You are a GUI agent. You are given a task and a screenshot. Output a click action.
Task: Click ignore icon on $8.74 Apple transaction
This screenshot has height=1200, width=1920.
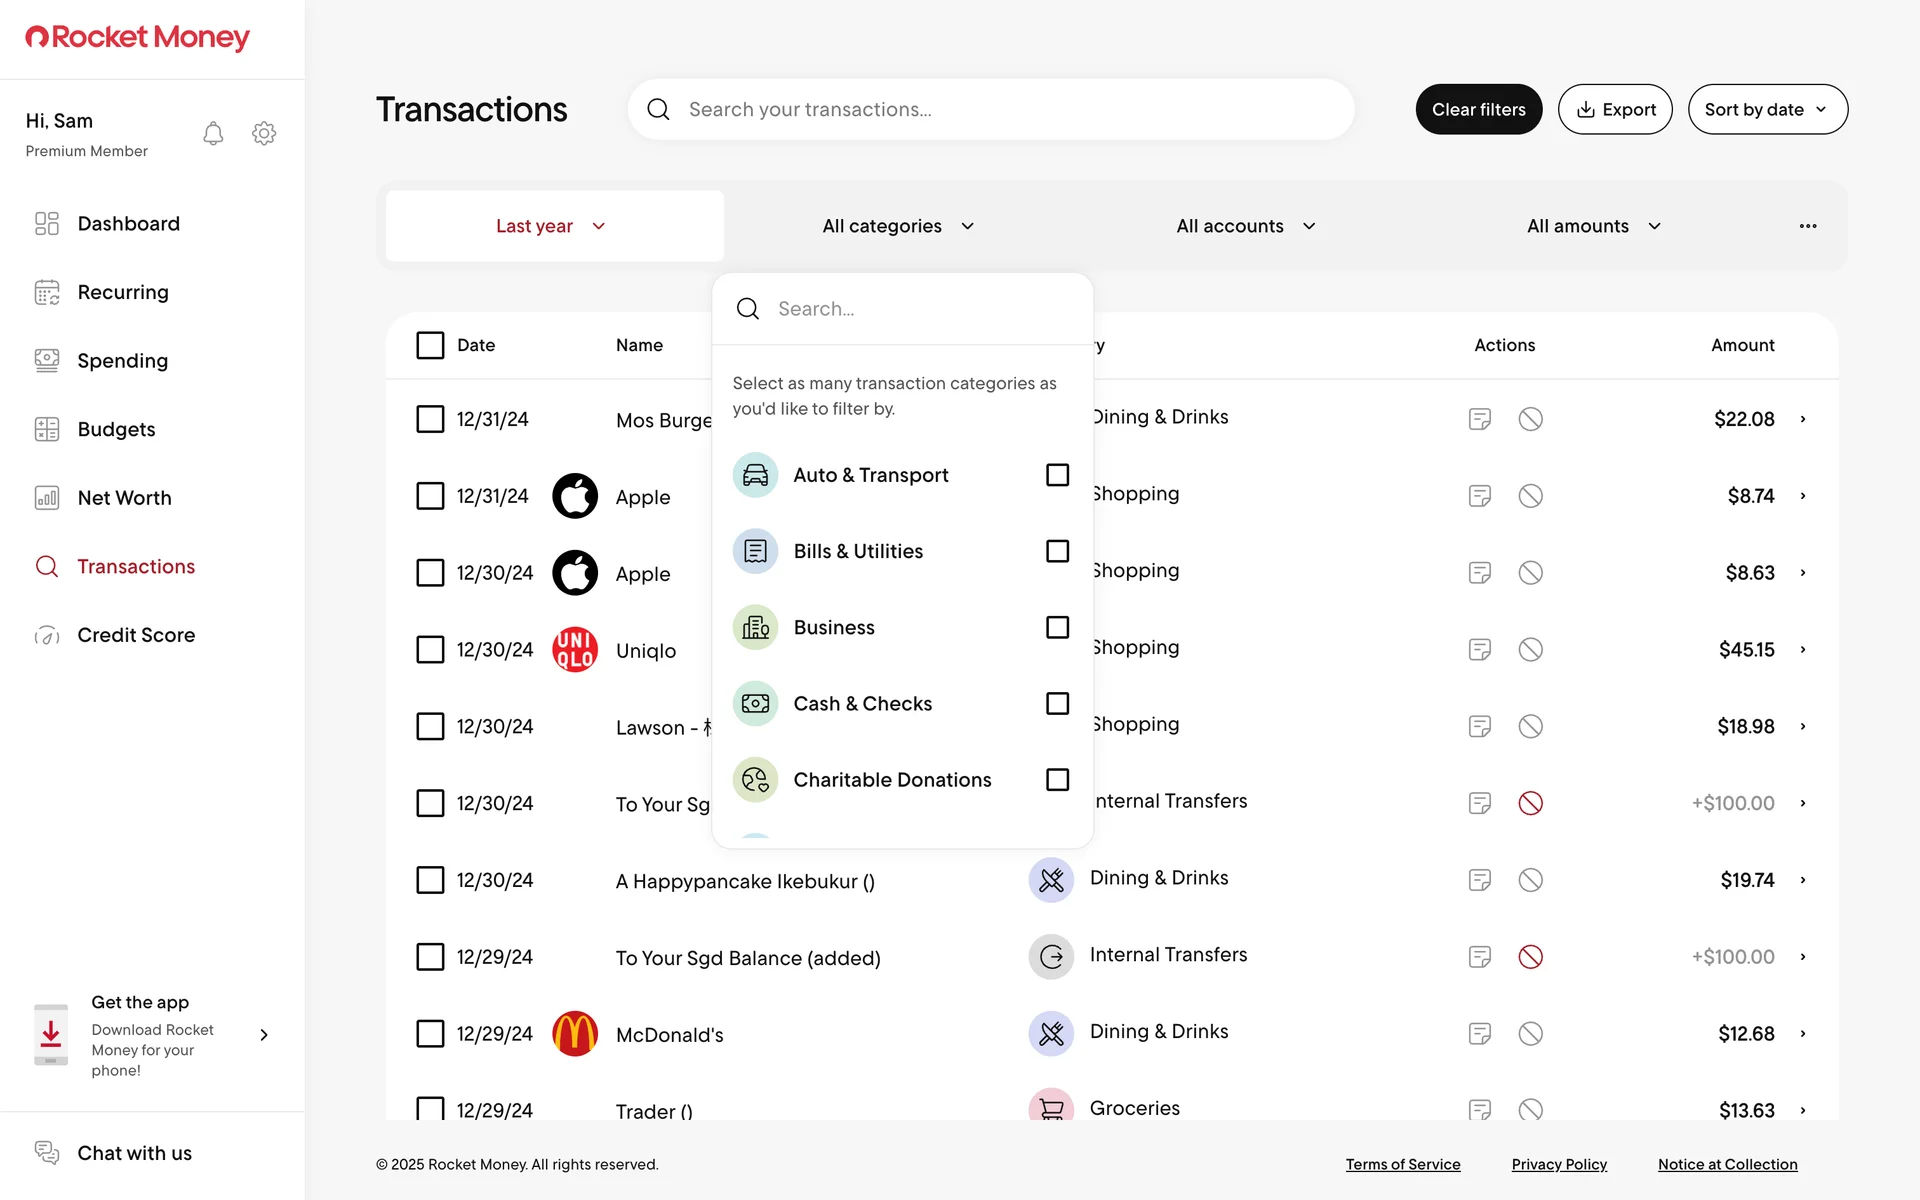(1530, 496)
